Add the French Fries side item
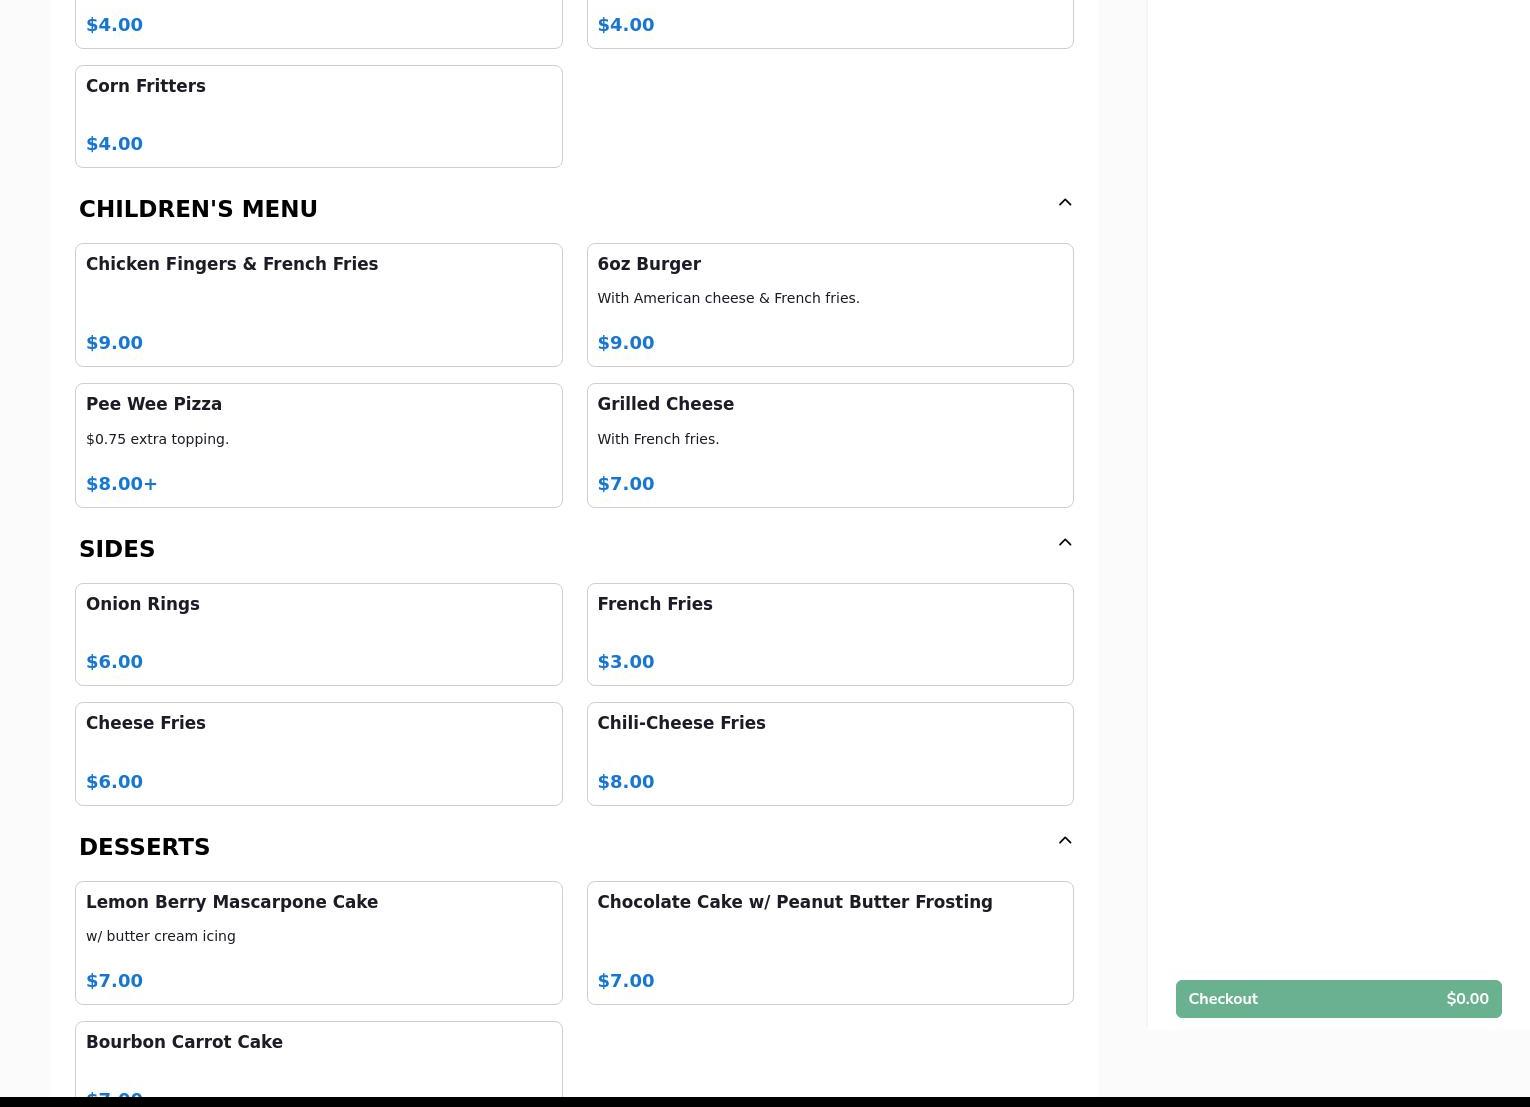The height and width of the screenshot is (1107, 1530). (830, 634)
